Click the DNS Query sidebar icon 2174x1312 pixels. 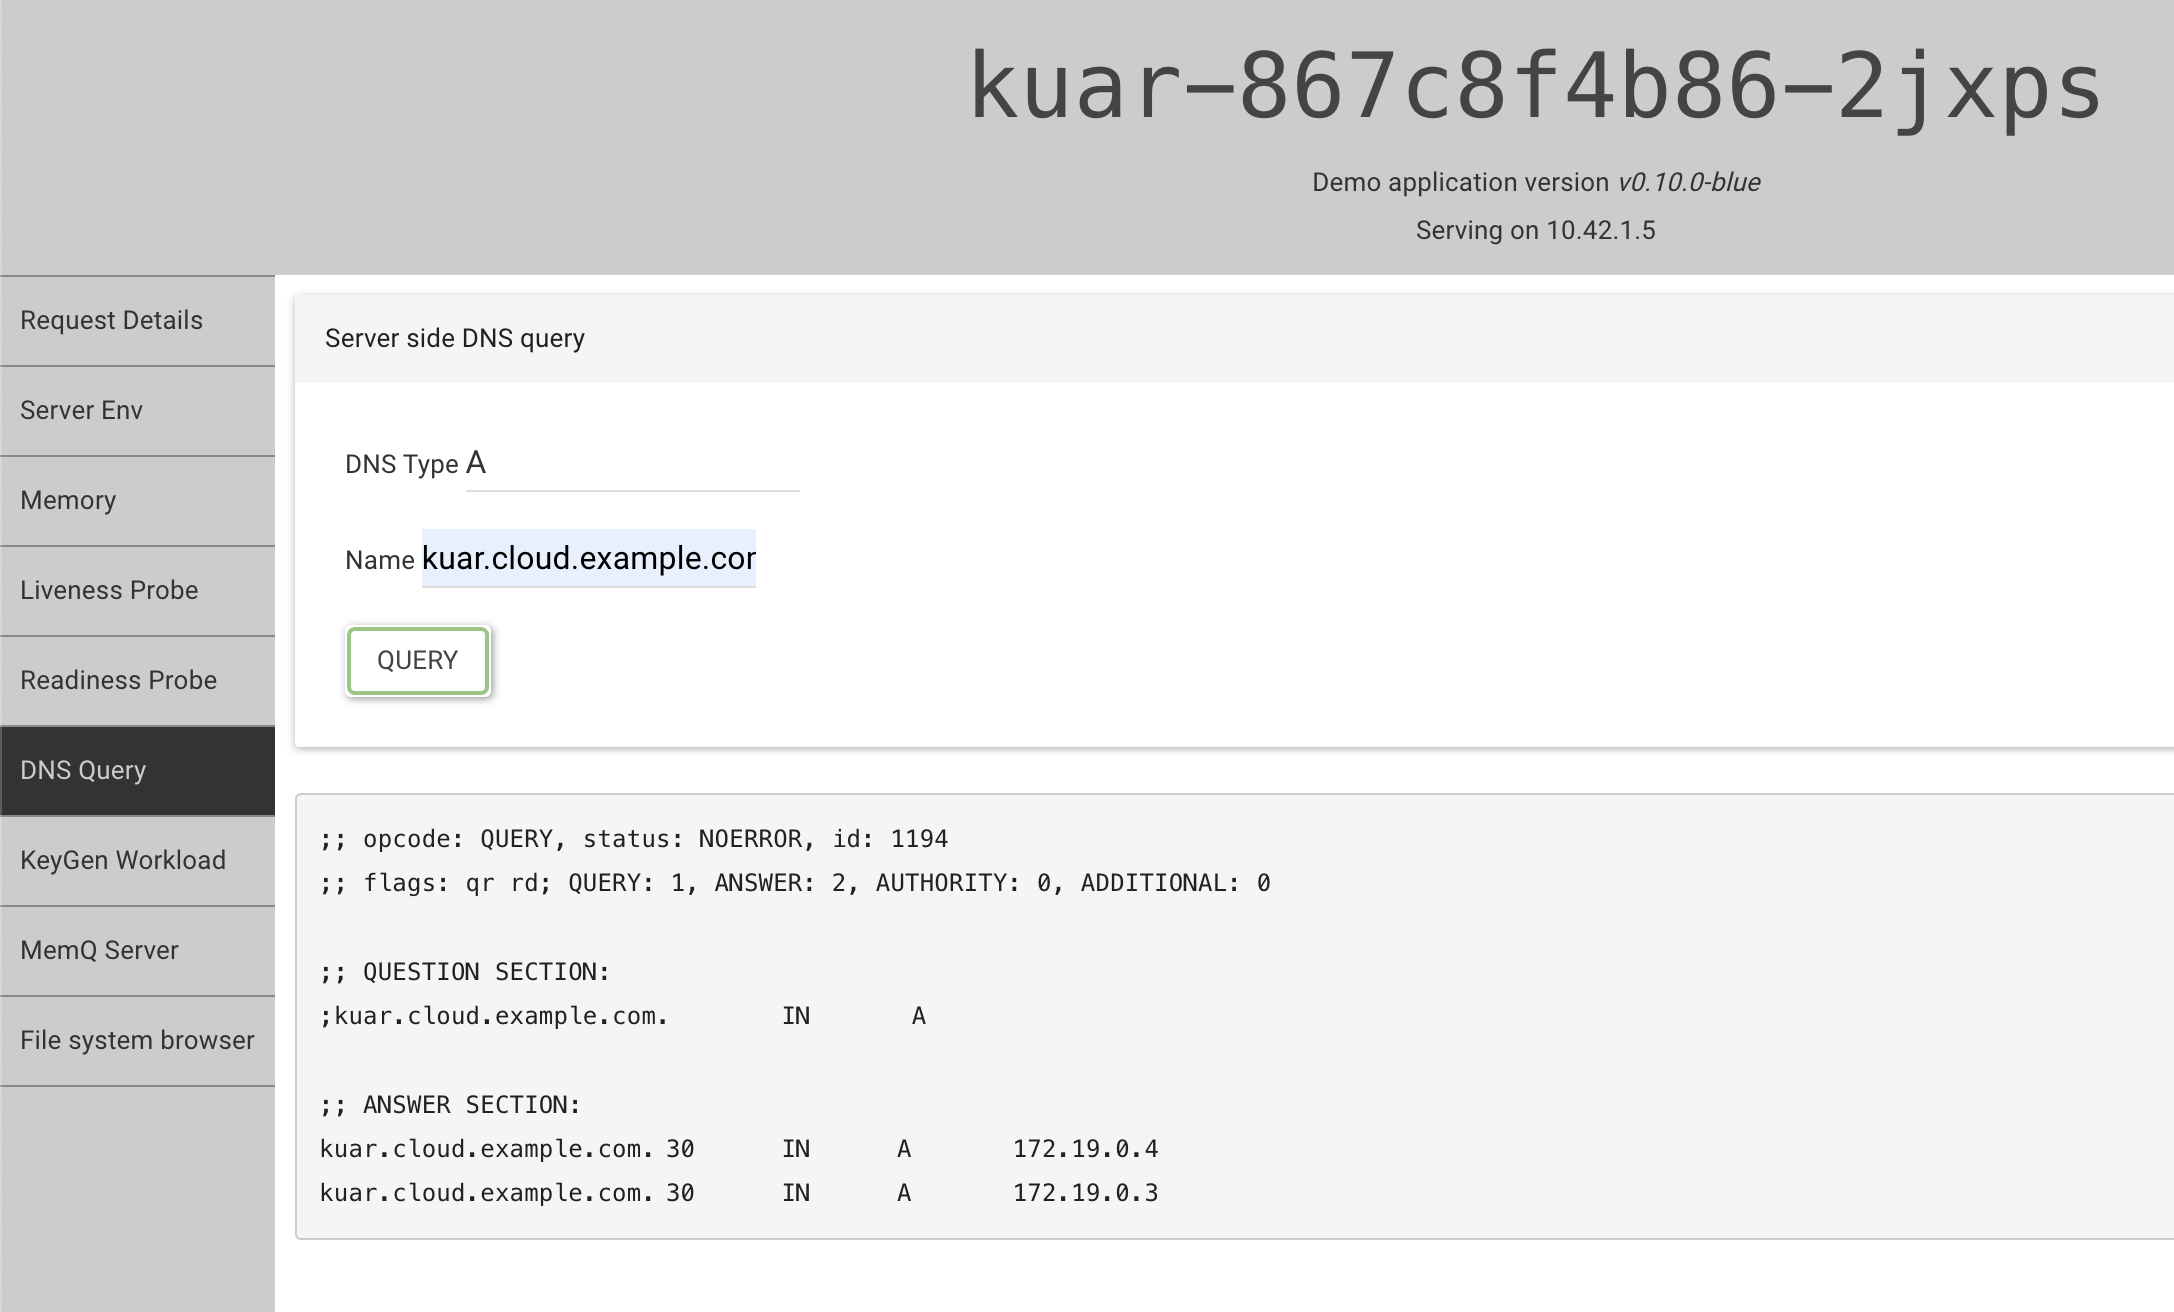135,769
